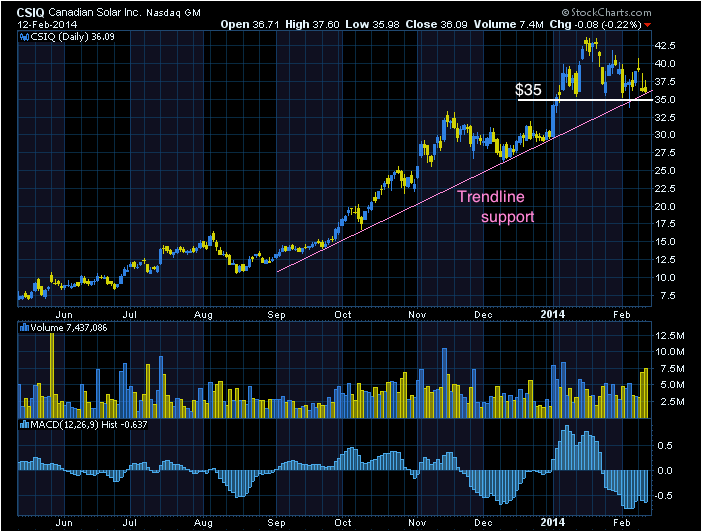Click the Canadian Solar Inc. company name
The width and height of the screenshot is (702, 532).
(95, 13)
